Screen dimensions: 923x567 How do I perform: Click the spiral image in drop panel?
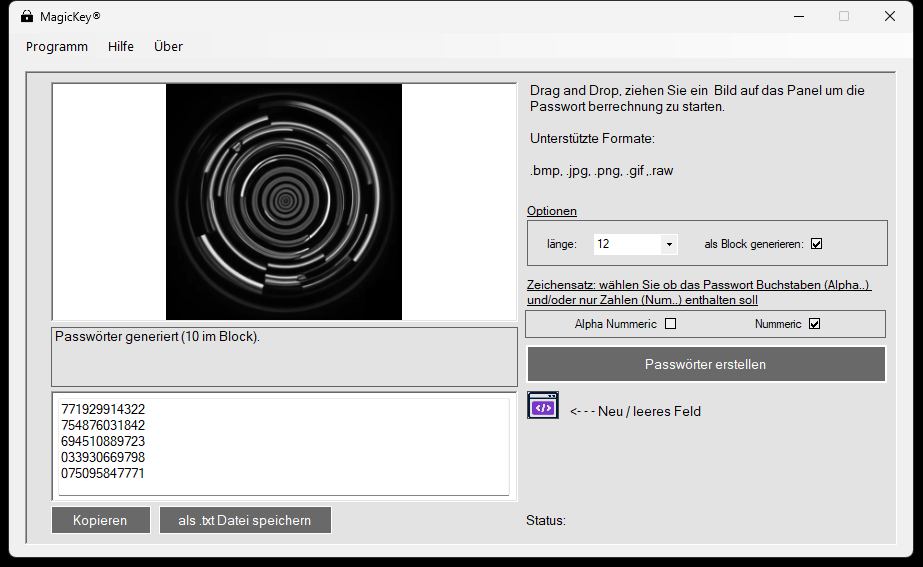(x=284, y=202)
